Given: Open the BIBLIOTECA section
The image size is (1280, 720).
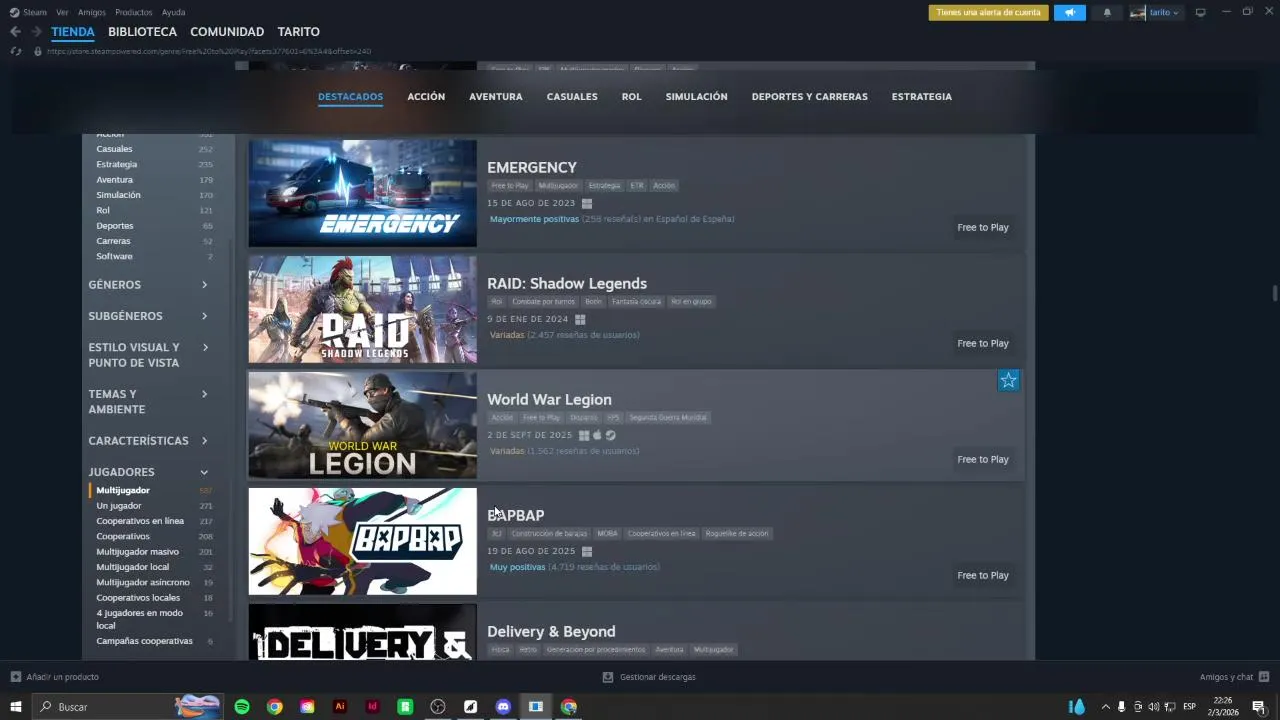Looking at the screenshot, I should [142, 32].
